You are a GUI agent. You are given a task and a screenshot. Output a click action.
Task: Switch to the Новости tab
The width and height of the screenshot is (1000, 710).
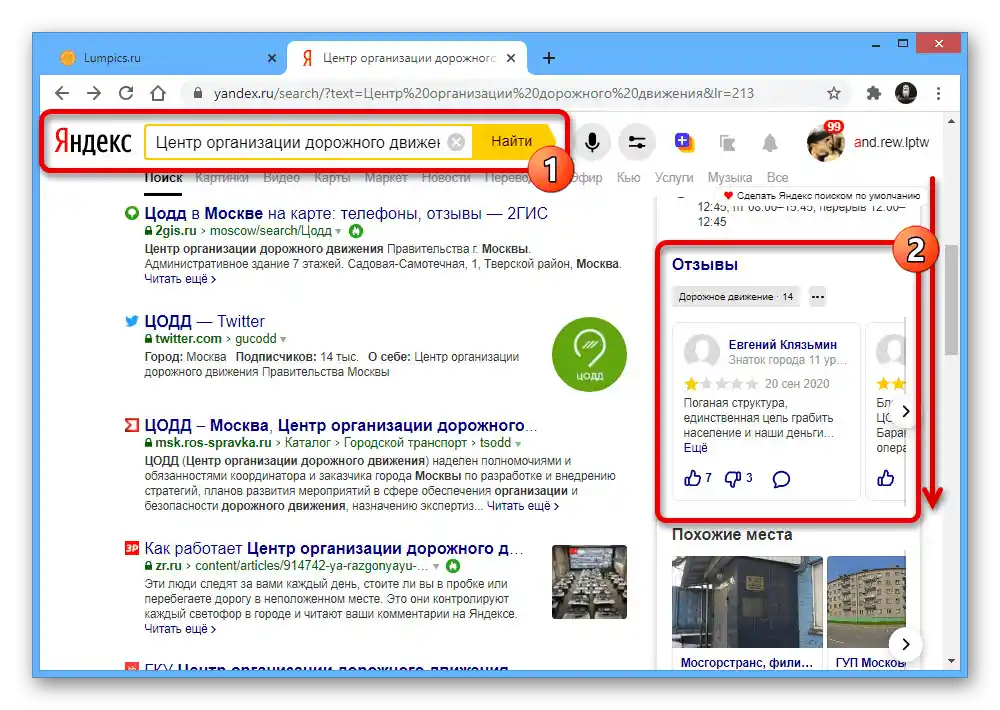coord(446,178)
